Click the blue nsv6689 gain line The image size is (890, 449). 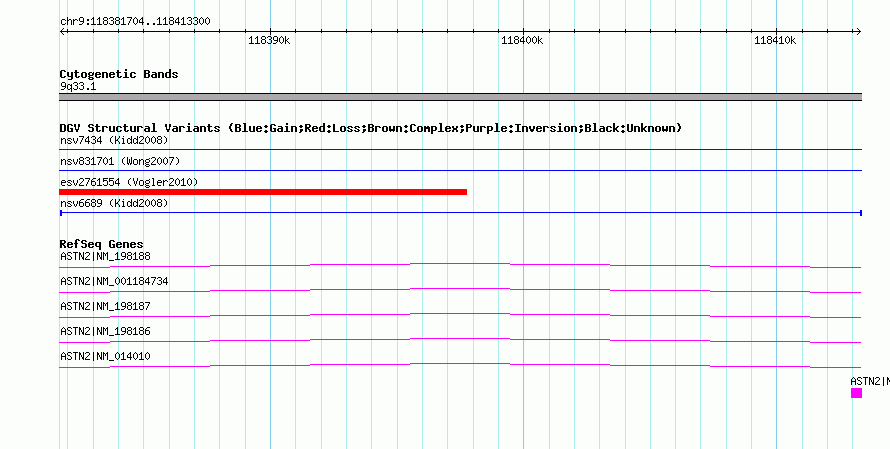click(460, 213)
